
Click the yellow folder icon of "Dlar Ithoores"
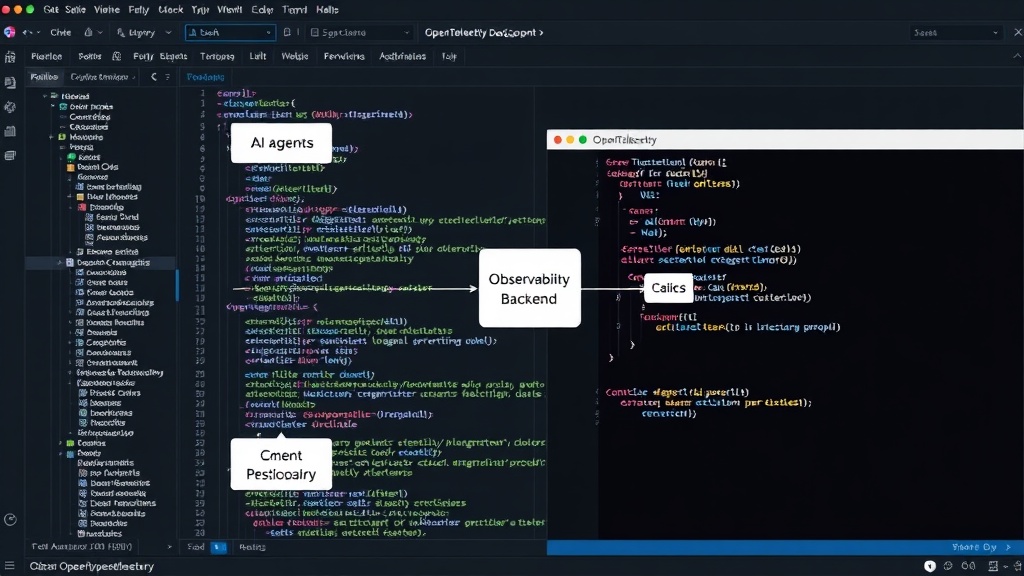click(x=80, y=197)
